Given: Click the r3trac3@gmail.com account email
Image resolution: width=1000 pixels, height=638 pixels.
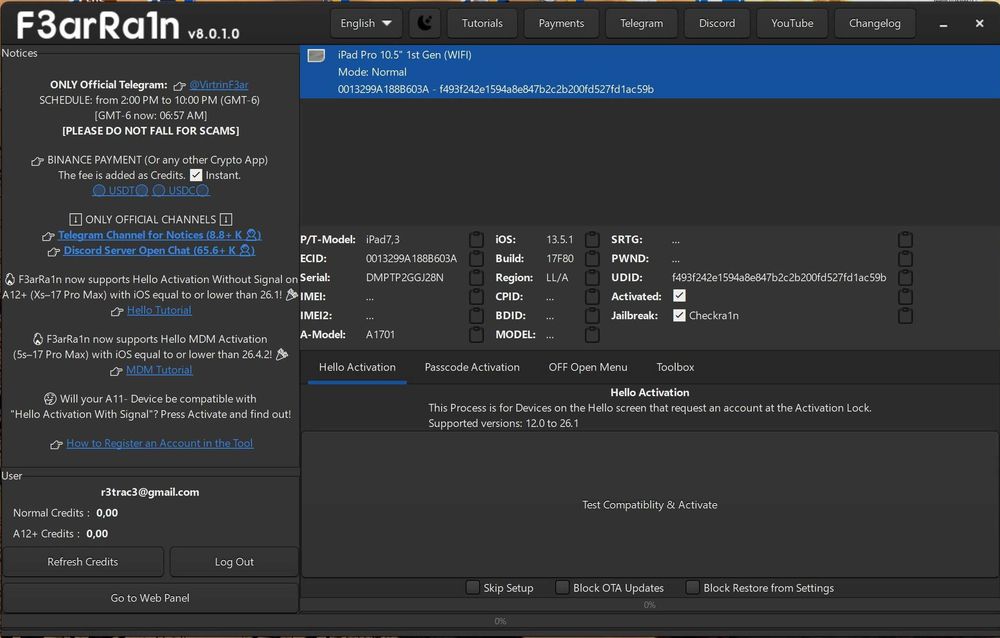Looking at the screenshot, I should pyautogui.click(x=150, y=493).
